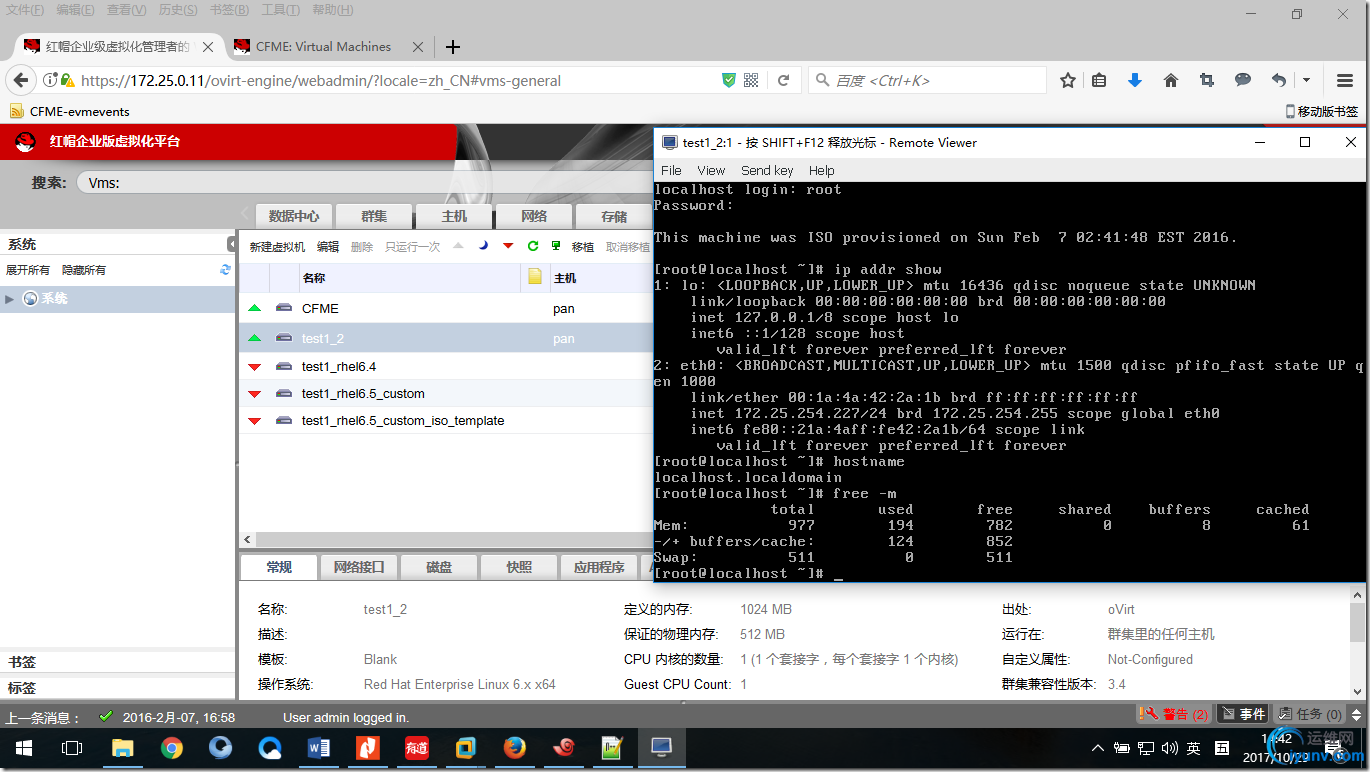1370x772 pixels.
Task: Click 展开所有 in the system panel
Action: point(28,270)
